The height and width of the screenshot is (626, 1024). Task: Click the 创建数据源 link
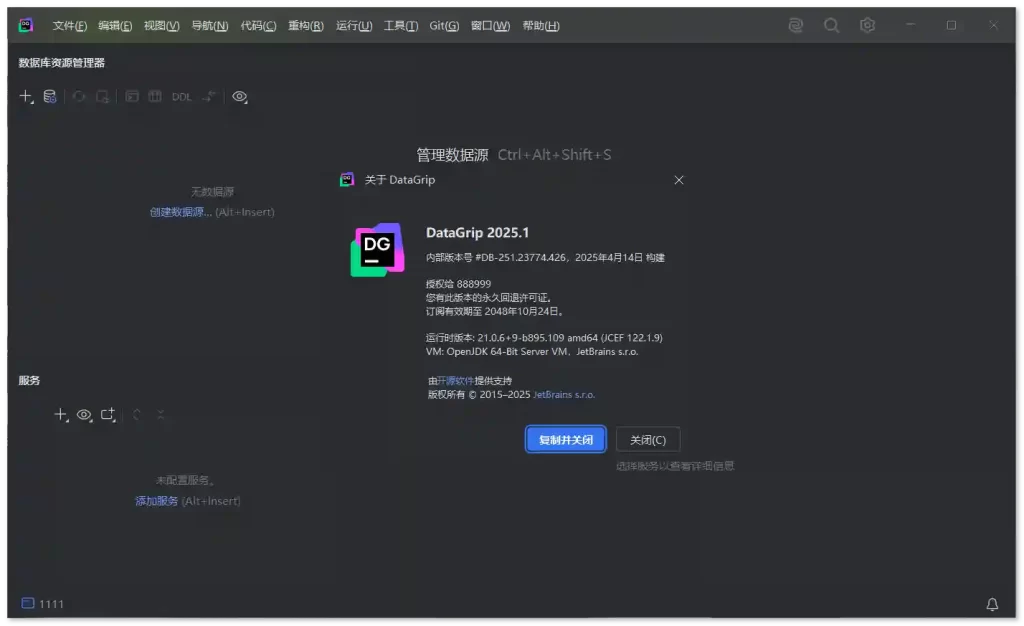tap(180, 212)
